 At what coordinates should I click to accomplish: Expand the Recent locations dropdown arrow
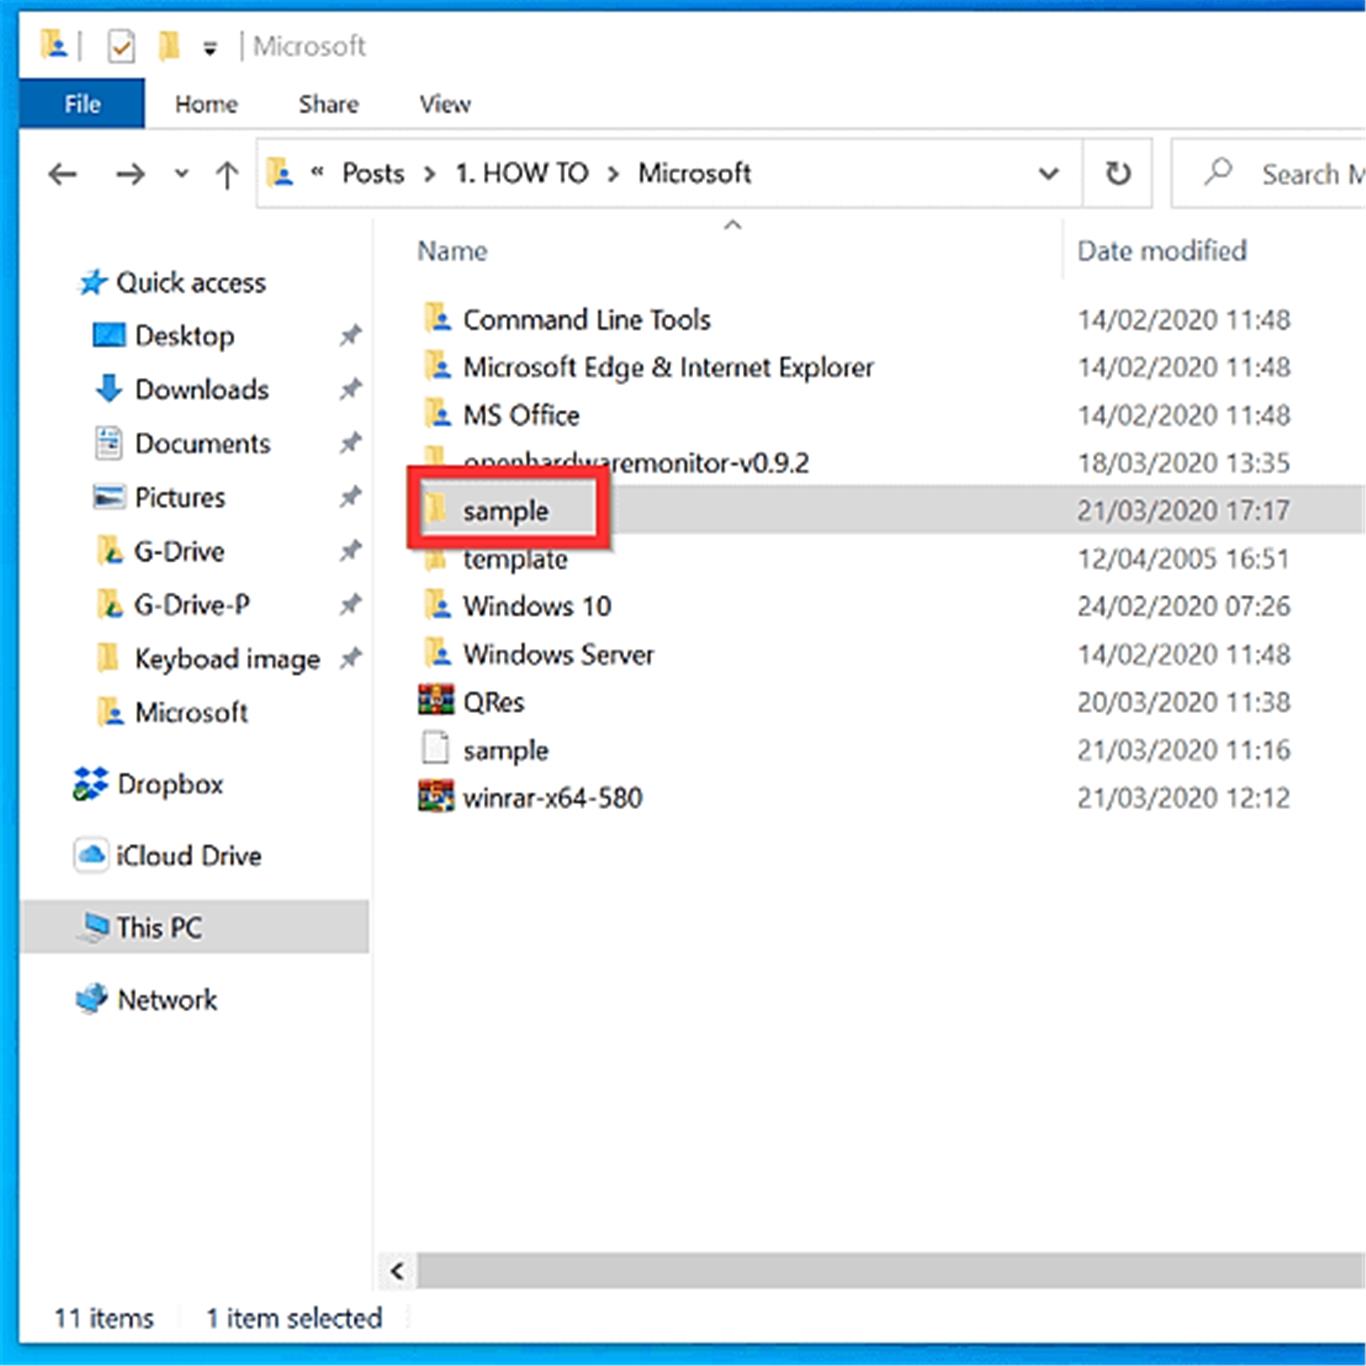point(181,175)
